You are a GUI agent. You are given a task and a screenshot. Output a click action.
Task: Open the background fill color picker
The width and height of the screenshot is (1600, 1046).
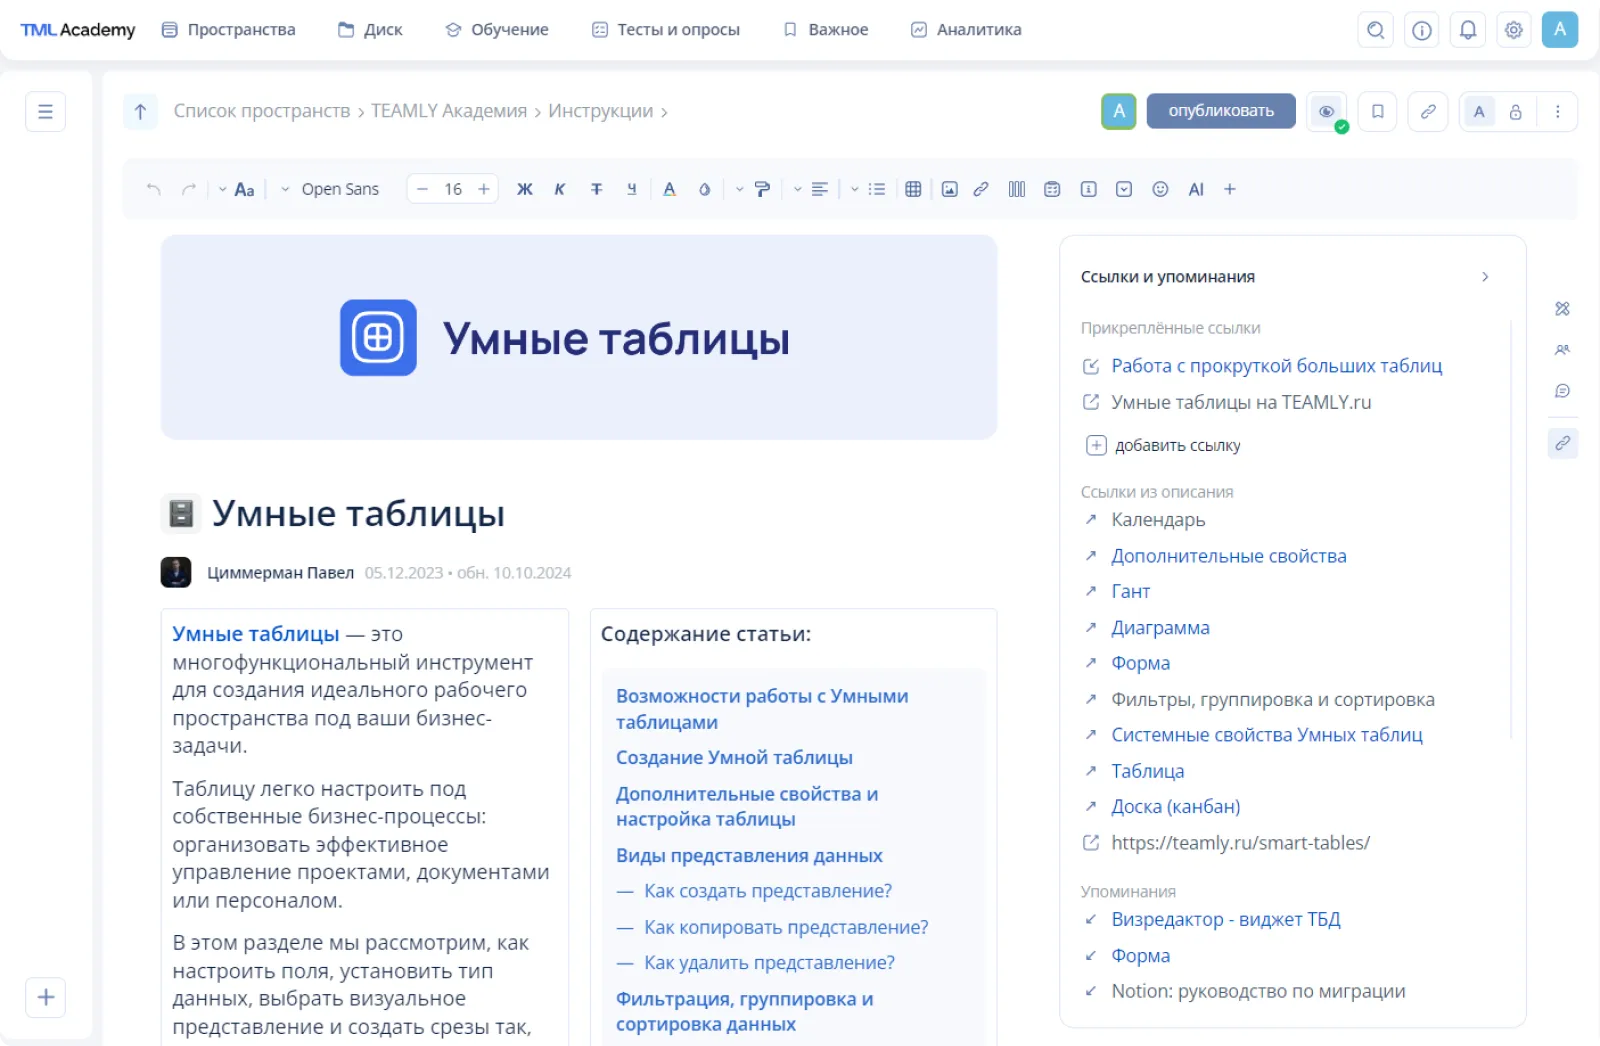point(704,189)
